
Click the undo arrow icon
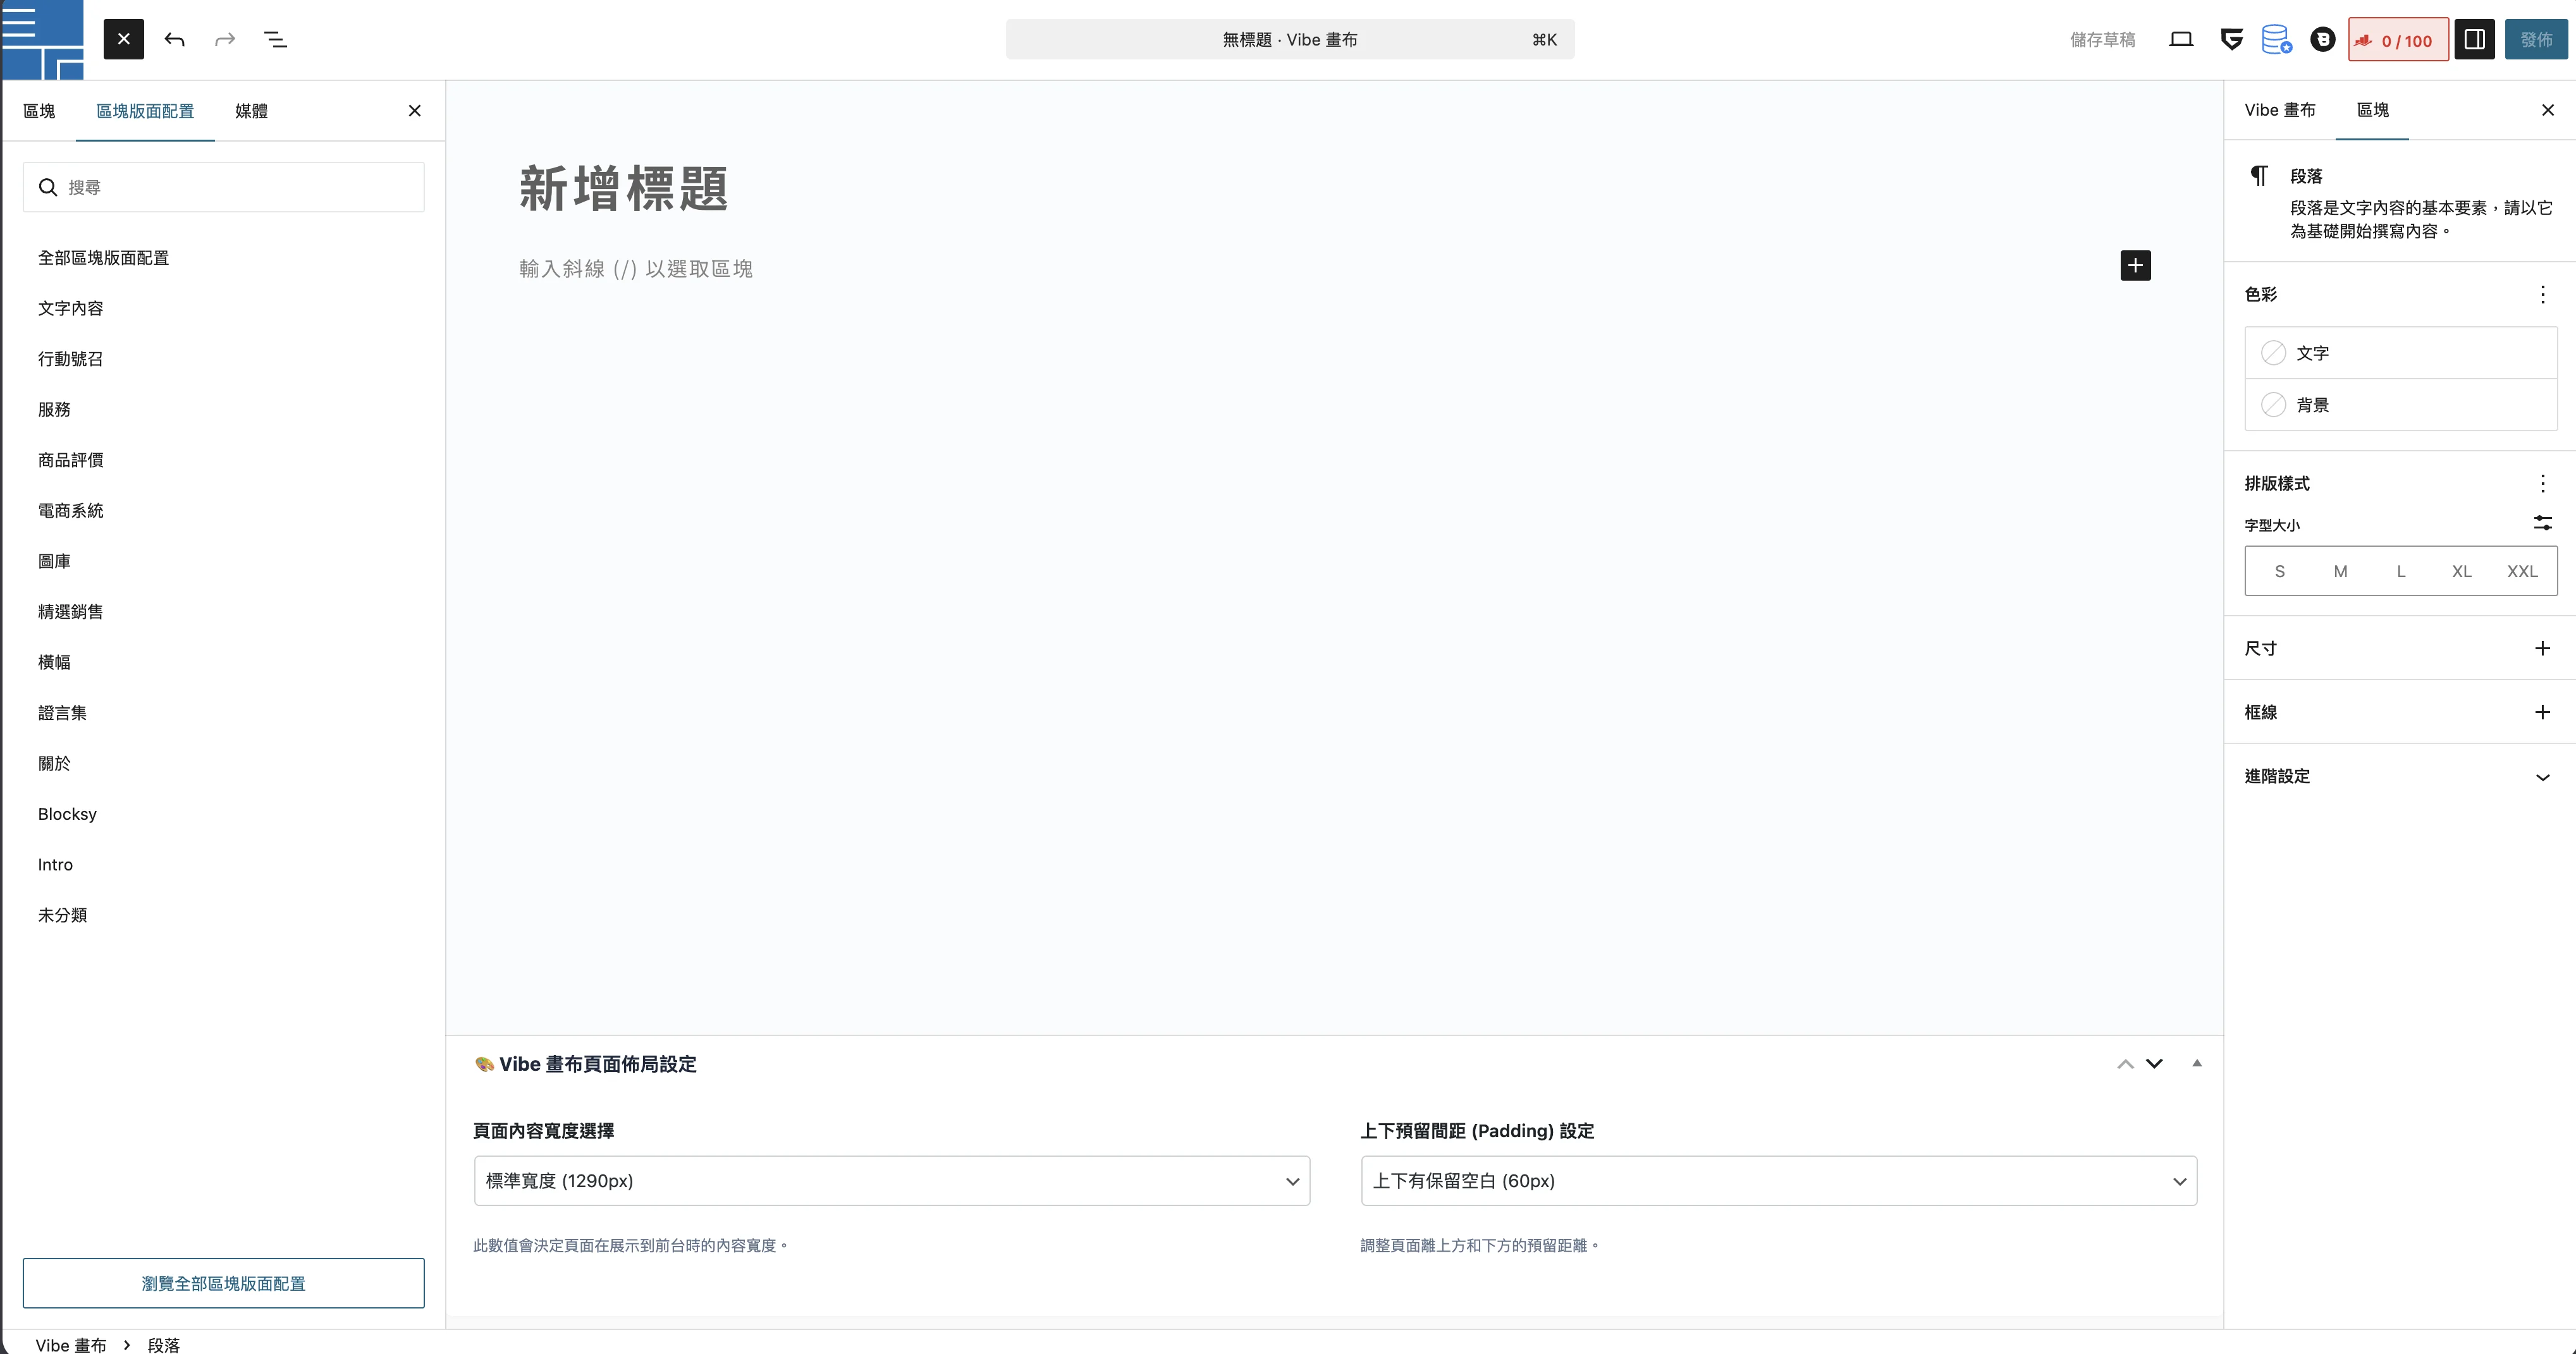point(174,39)
